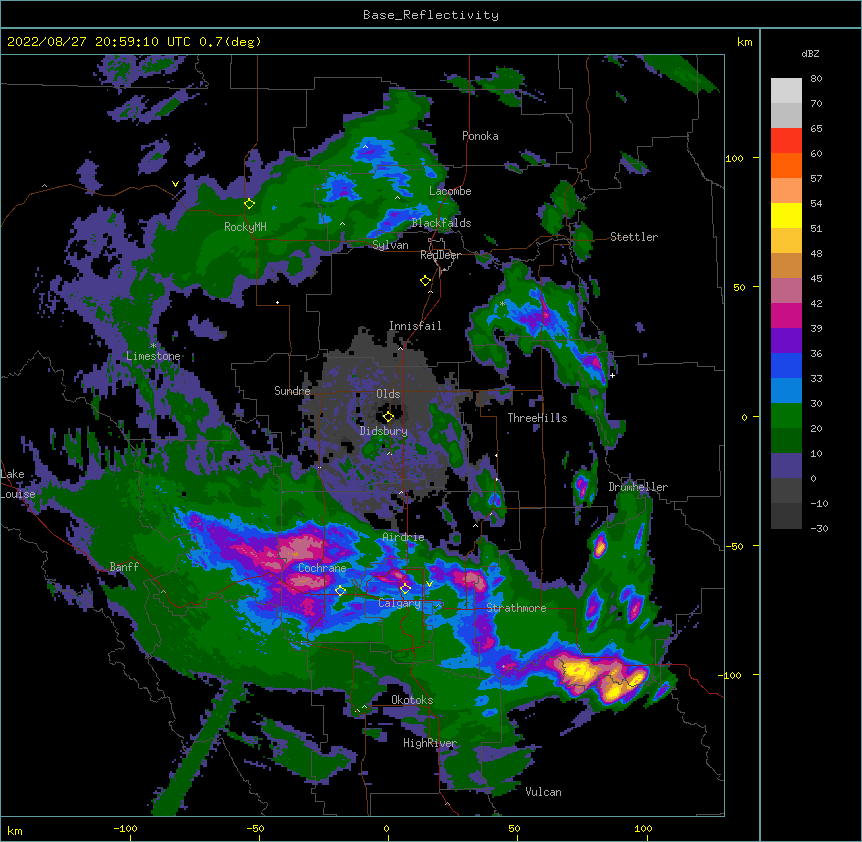This screenshot has width=862, height=842.
Task: Select the orange 57-60 dBZ legend swatch
Action: 786,165
